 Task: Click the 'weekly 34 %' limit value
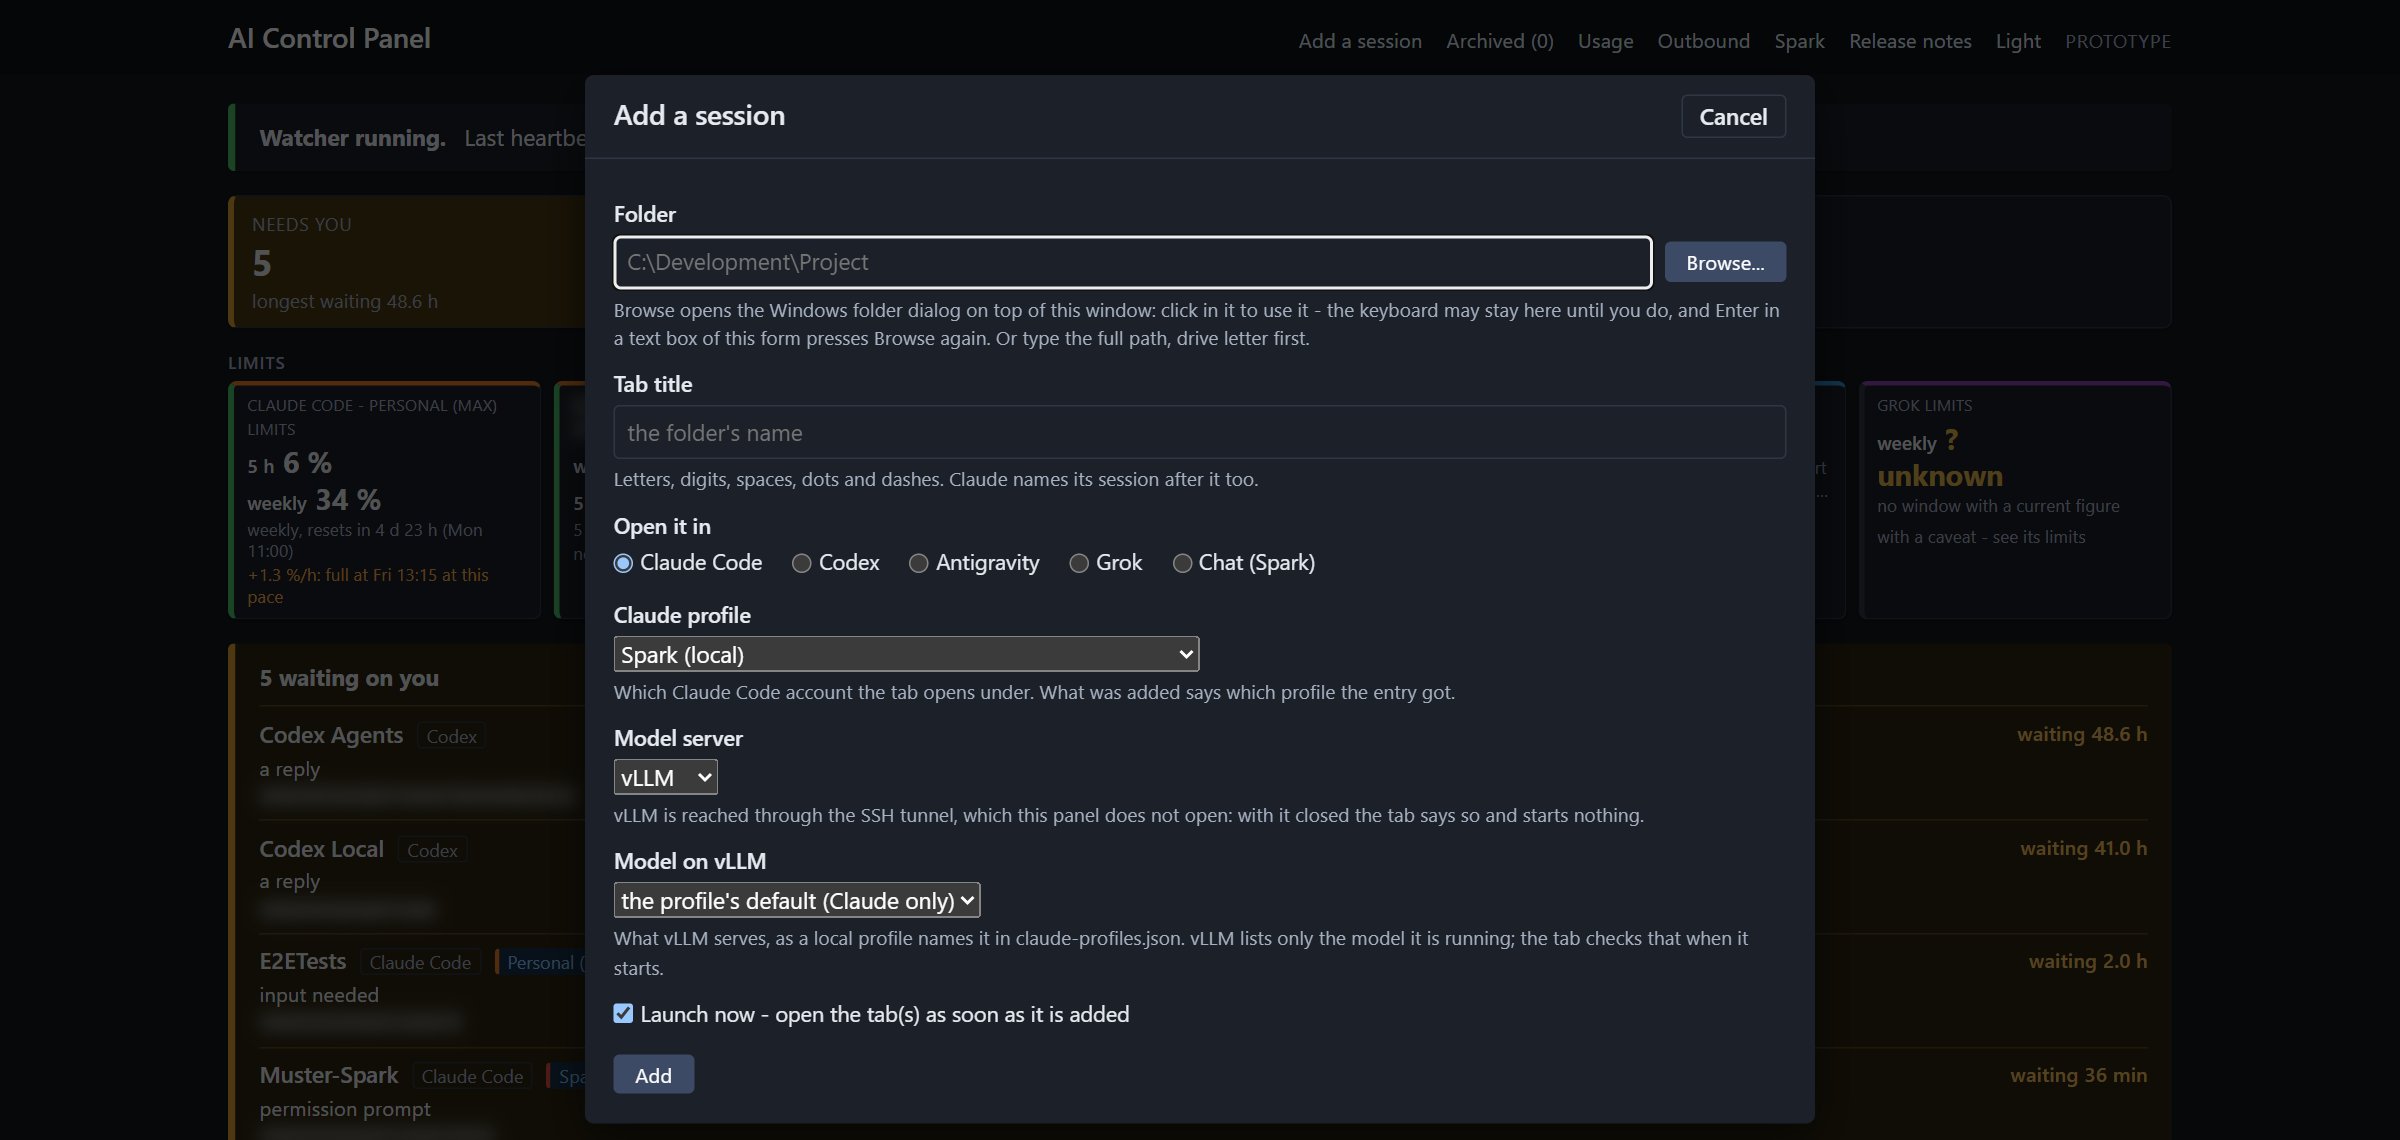pyautogui.click(x=314, y=500)
